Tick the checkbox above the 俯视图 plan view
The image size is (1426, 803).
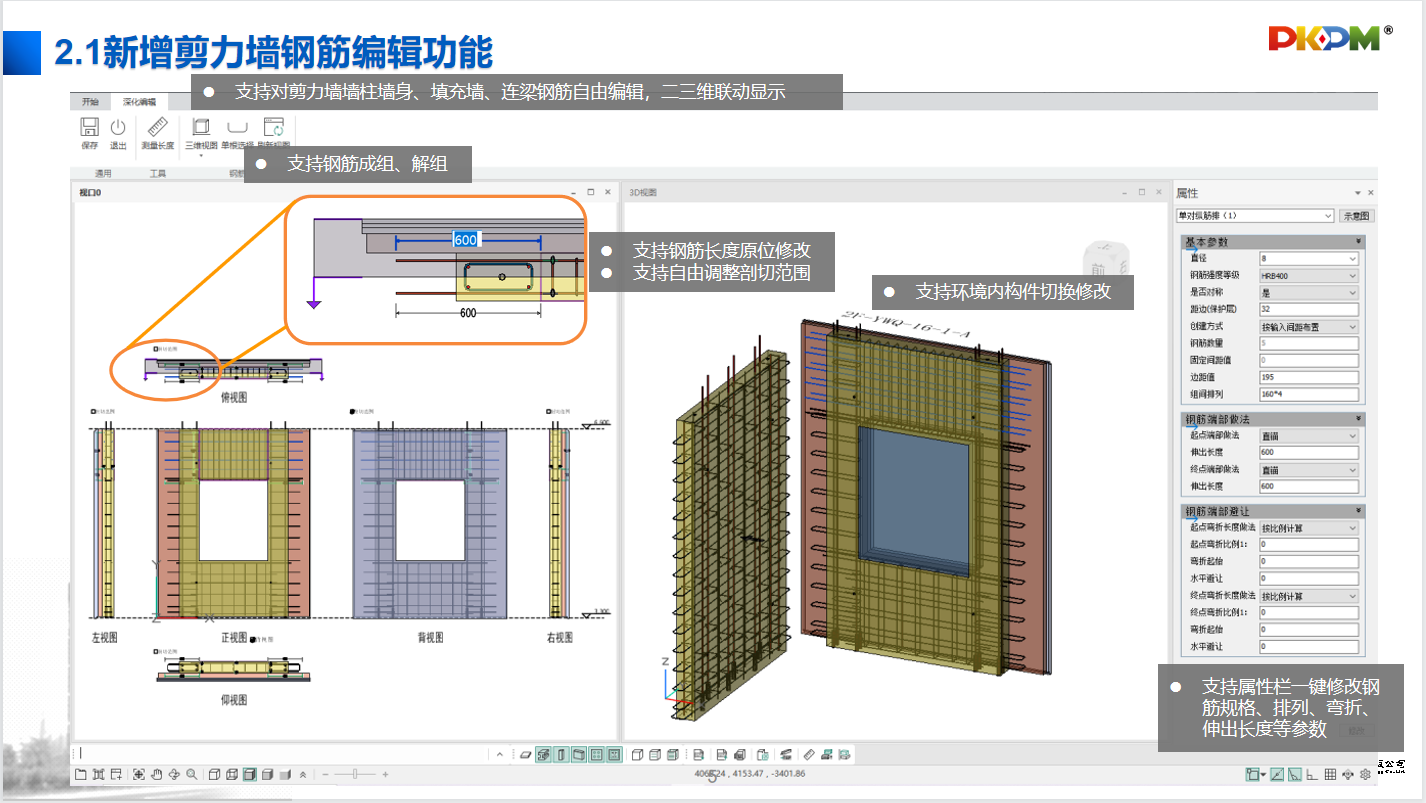[158, 348]
